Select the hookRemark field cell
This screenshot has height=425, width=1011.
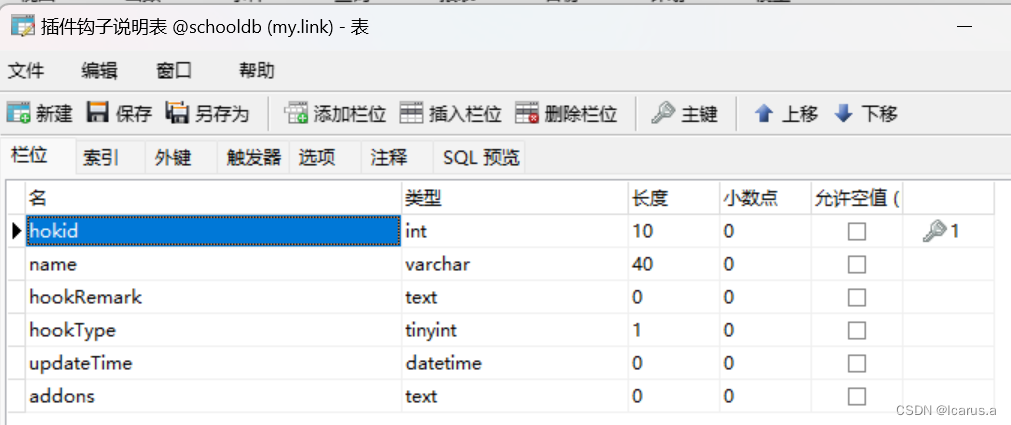(213, 297)
